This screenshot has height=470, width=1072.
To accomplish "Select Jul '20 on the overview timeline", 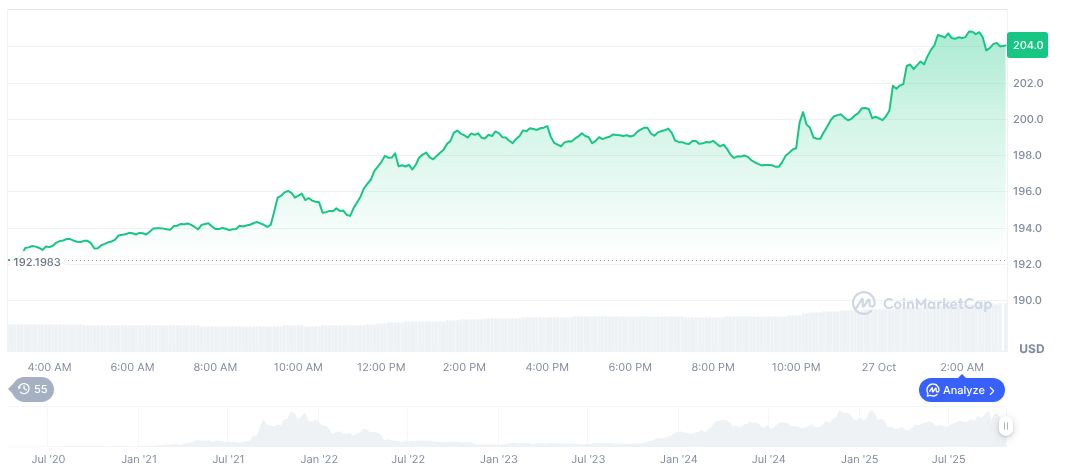I will pos(49,459).
